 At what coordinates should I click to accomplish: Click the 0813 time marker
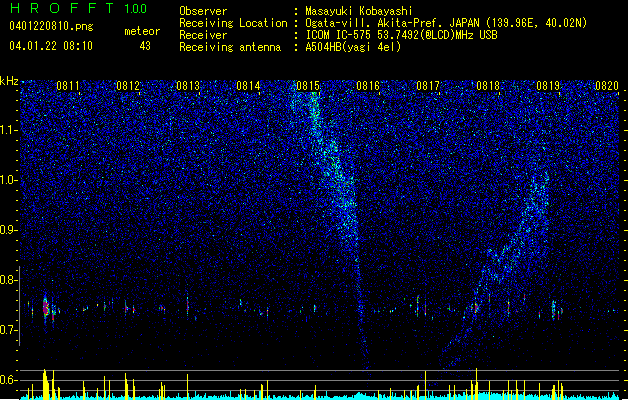[188, 86]
